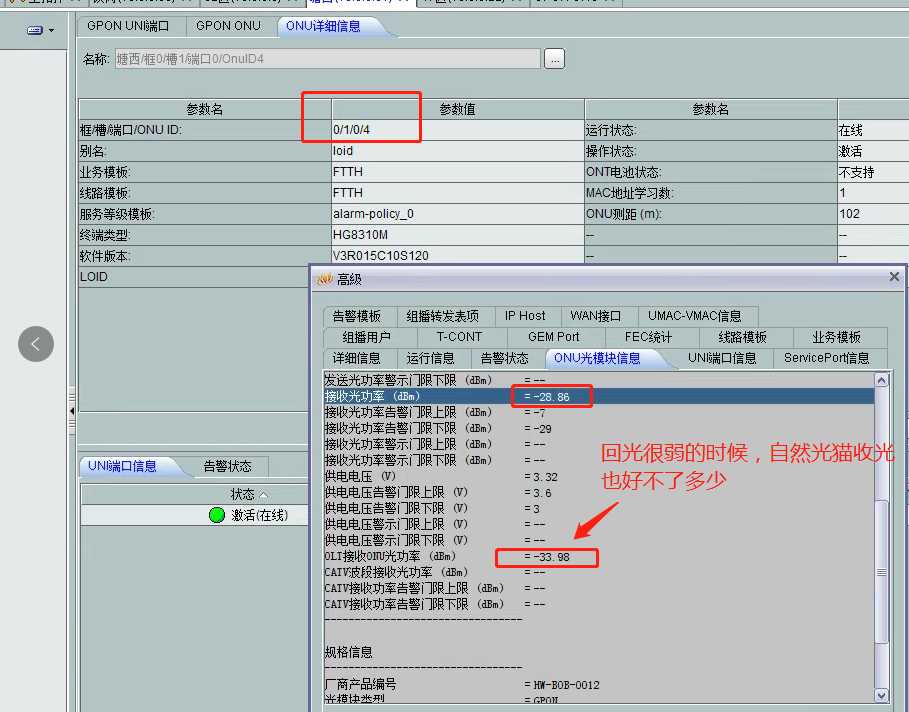Image resolution: width=909 pixels, height=712 pixels.
Task: Open the WAN接口 tab
Action: (596, 316)
